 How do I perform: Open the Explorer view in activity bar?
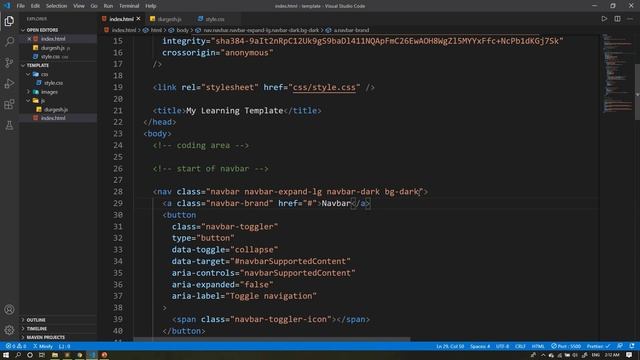[x=9, y=21]
